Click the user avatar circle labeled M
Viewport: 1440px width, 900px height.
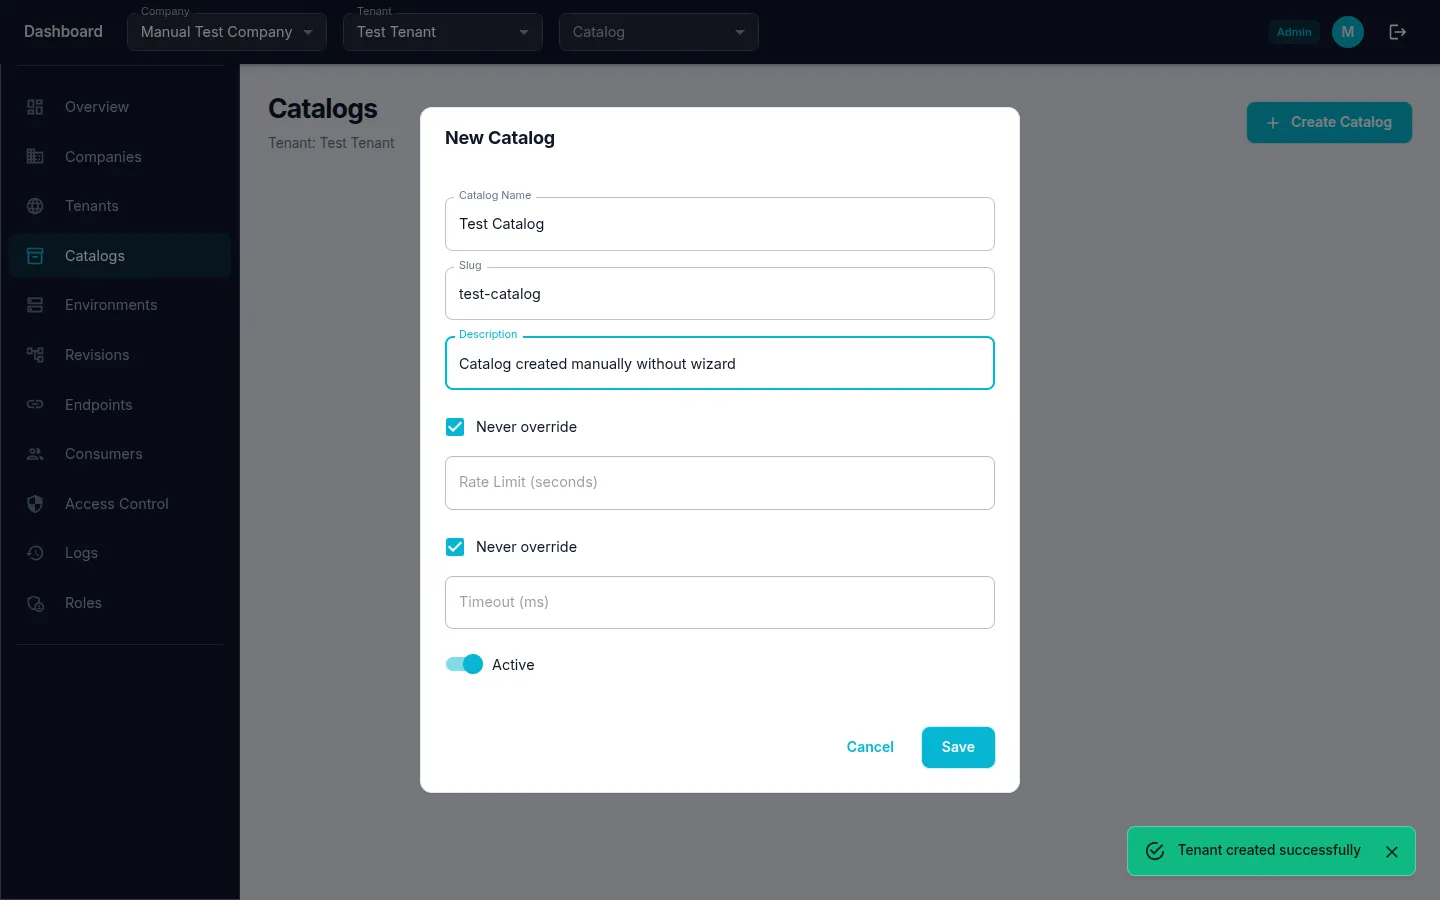tap(1347, 31)
